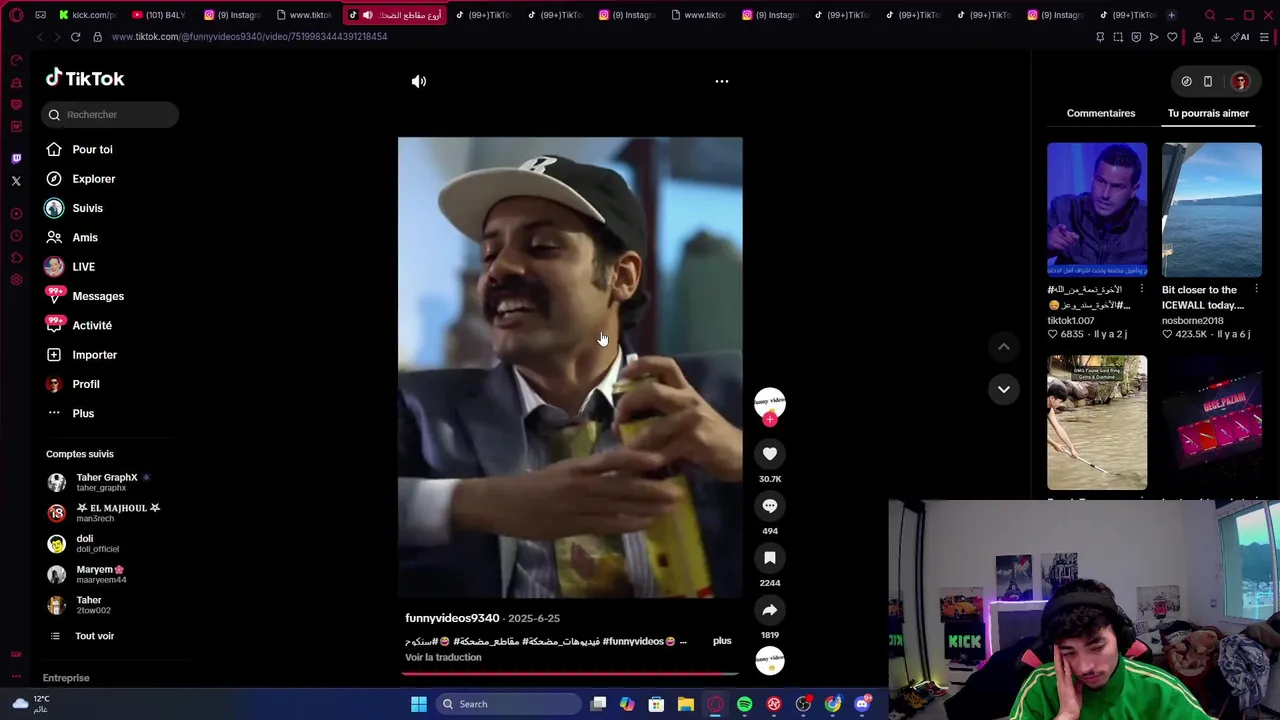Click the tiktok.com address bar URL

tap(249, 37)
